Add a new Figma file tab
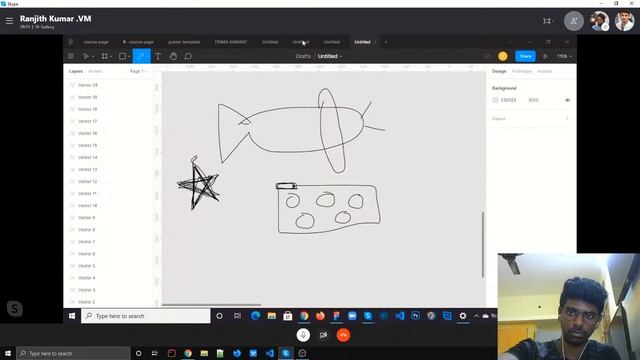The width and height of the screenshot is (640, 360). [x=386, y=42]
